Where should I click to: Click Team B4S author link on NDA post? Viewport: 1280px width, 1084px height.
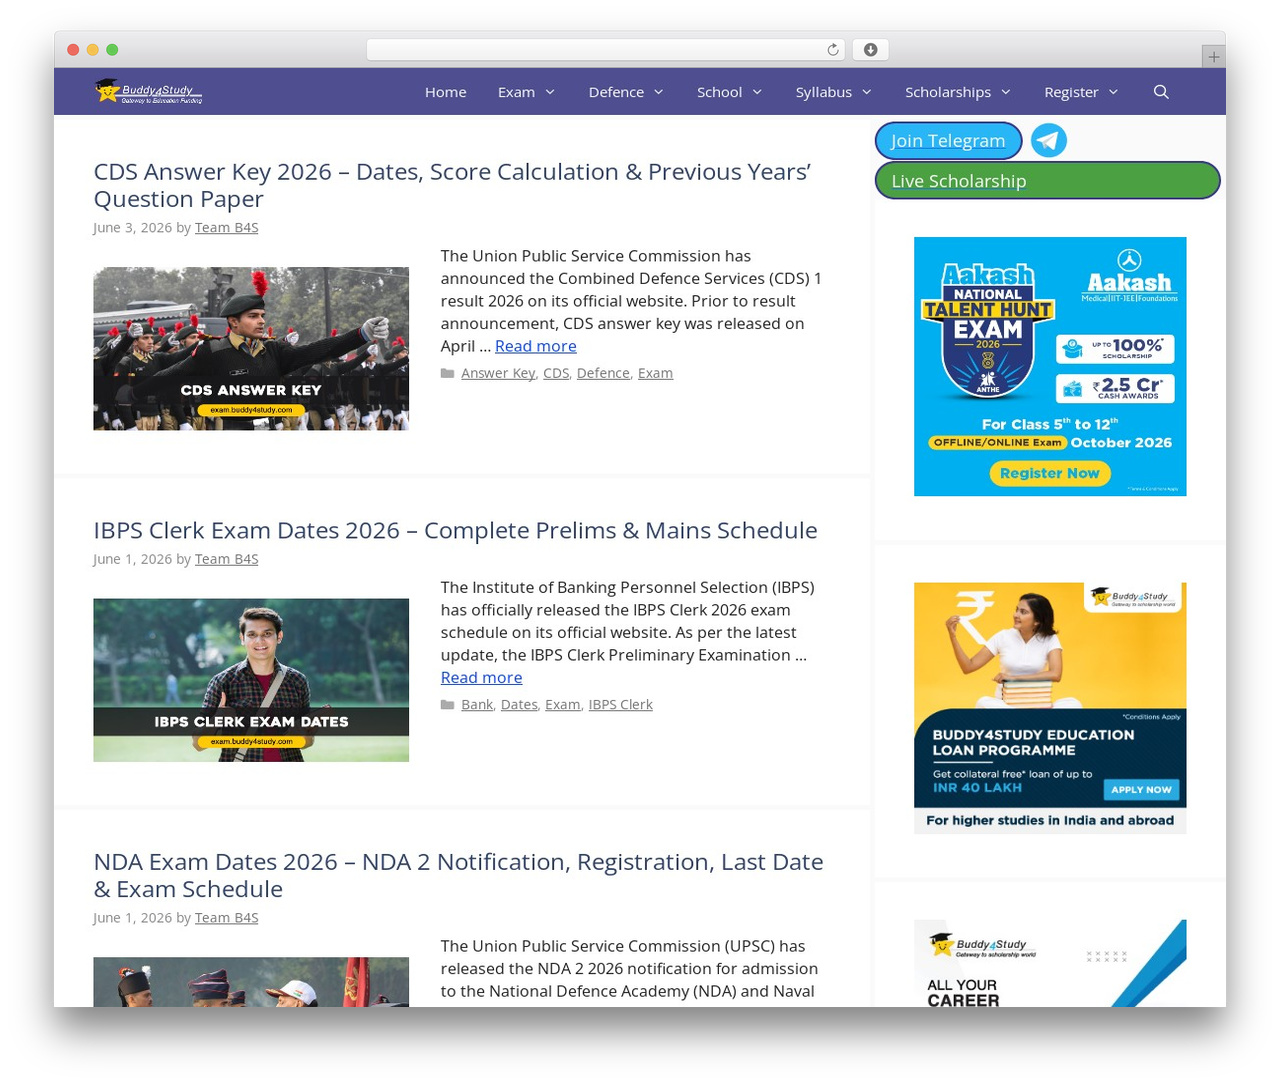coord(226,918)
